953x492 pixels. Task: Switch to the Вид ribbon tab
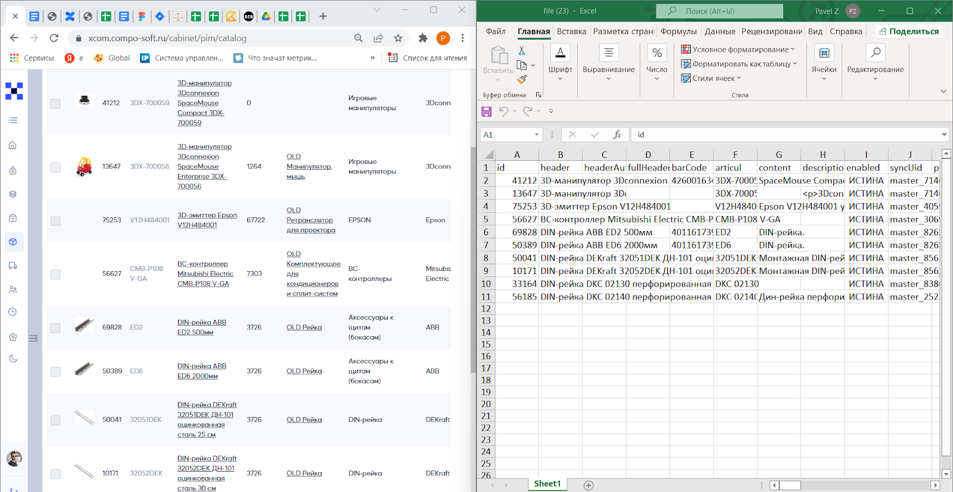[x=816, y=32]
